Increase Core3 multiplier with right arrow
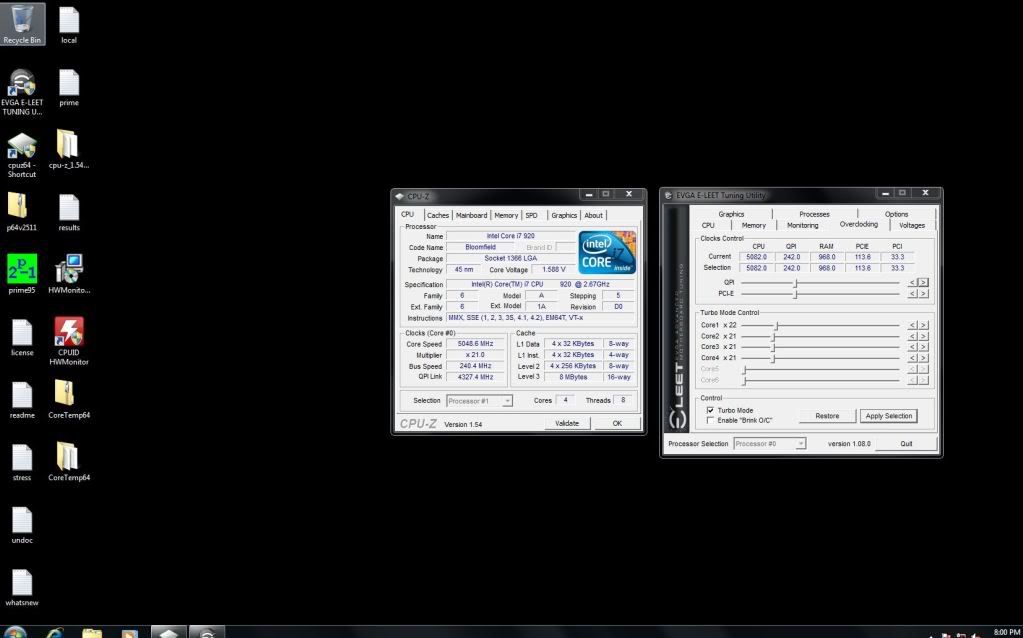The image size is (1023, 638). [923, 347]
